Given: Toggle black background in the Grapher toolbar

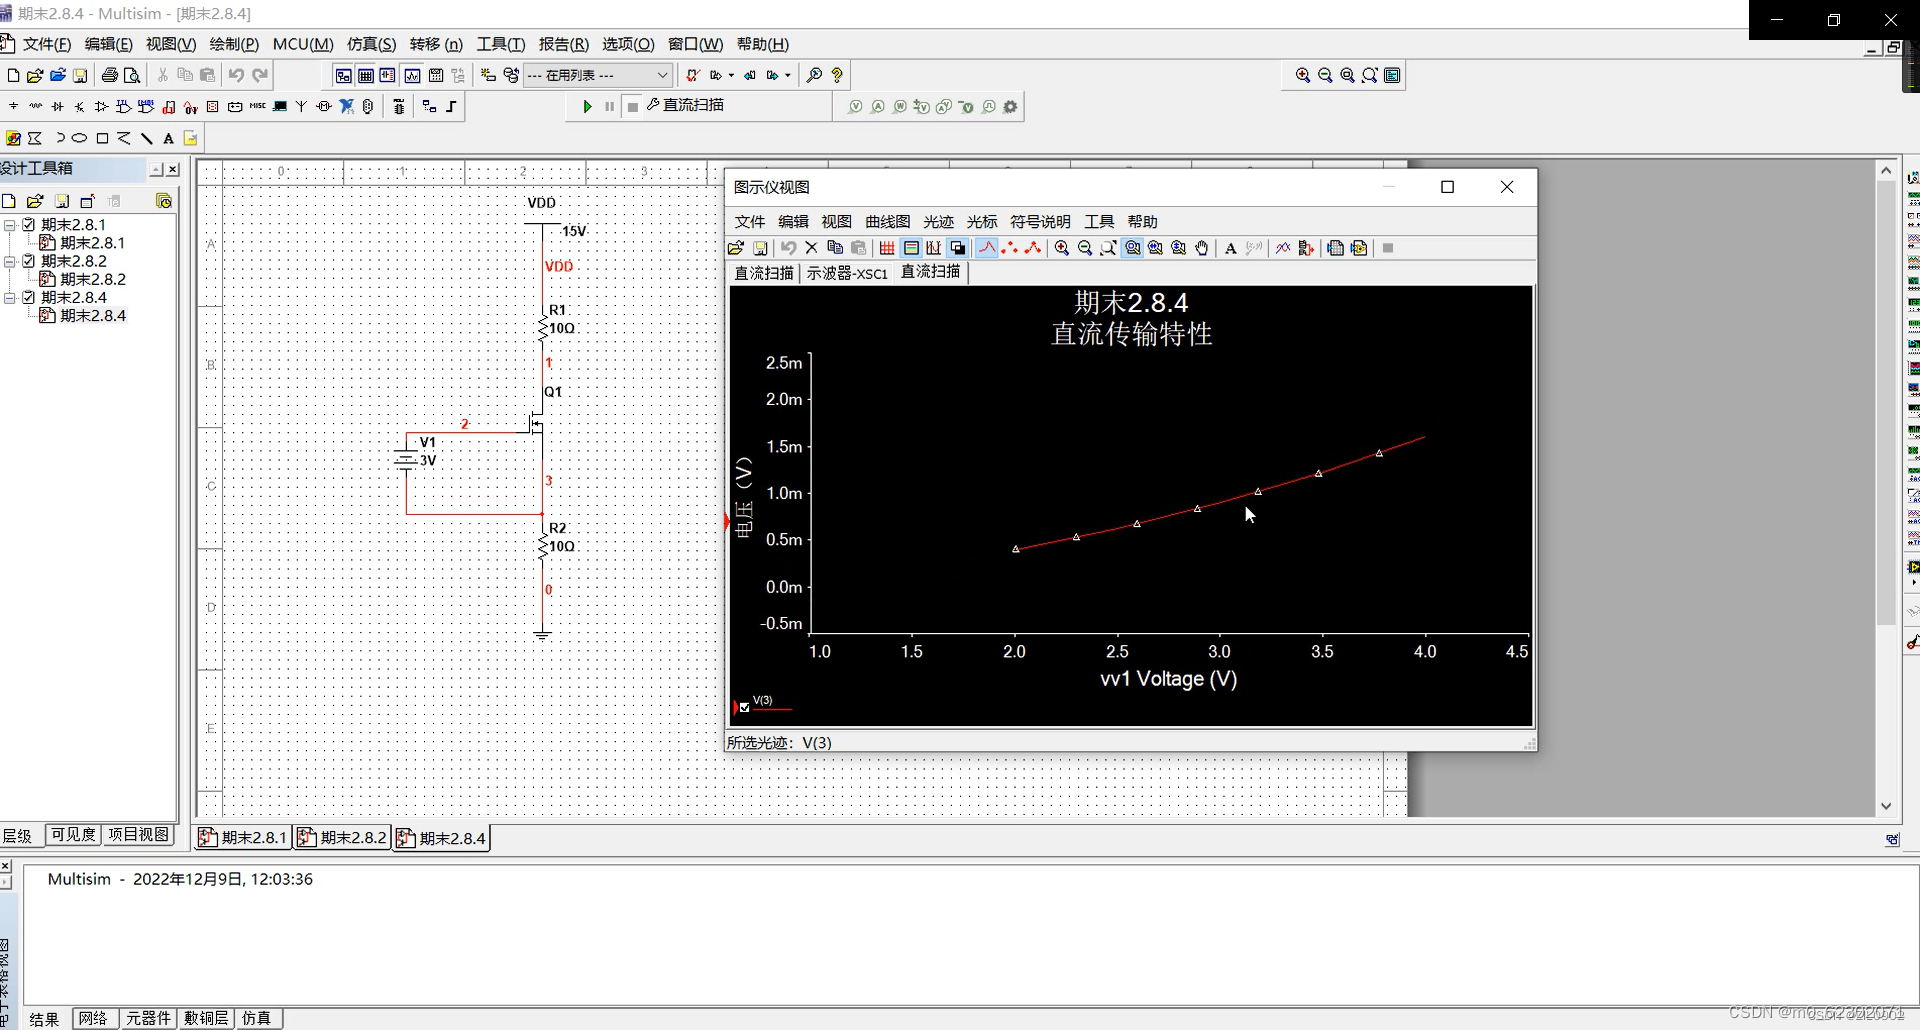Looking at the screenshot, I should (x=957, y=248).
